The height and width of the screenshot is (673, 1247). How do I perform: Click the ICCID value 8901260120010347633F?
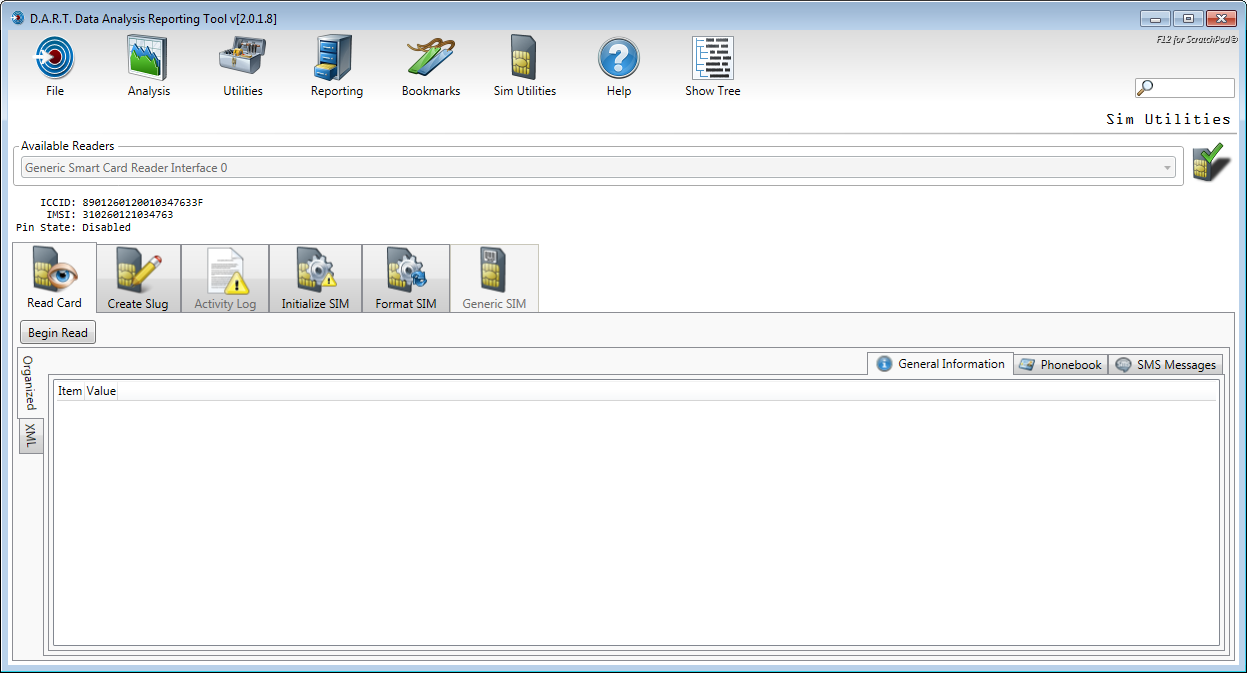(143, 202)
